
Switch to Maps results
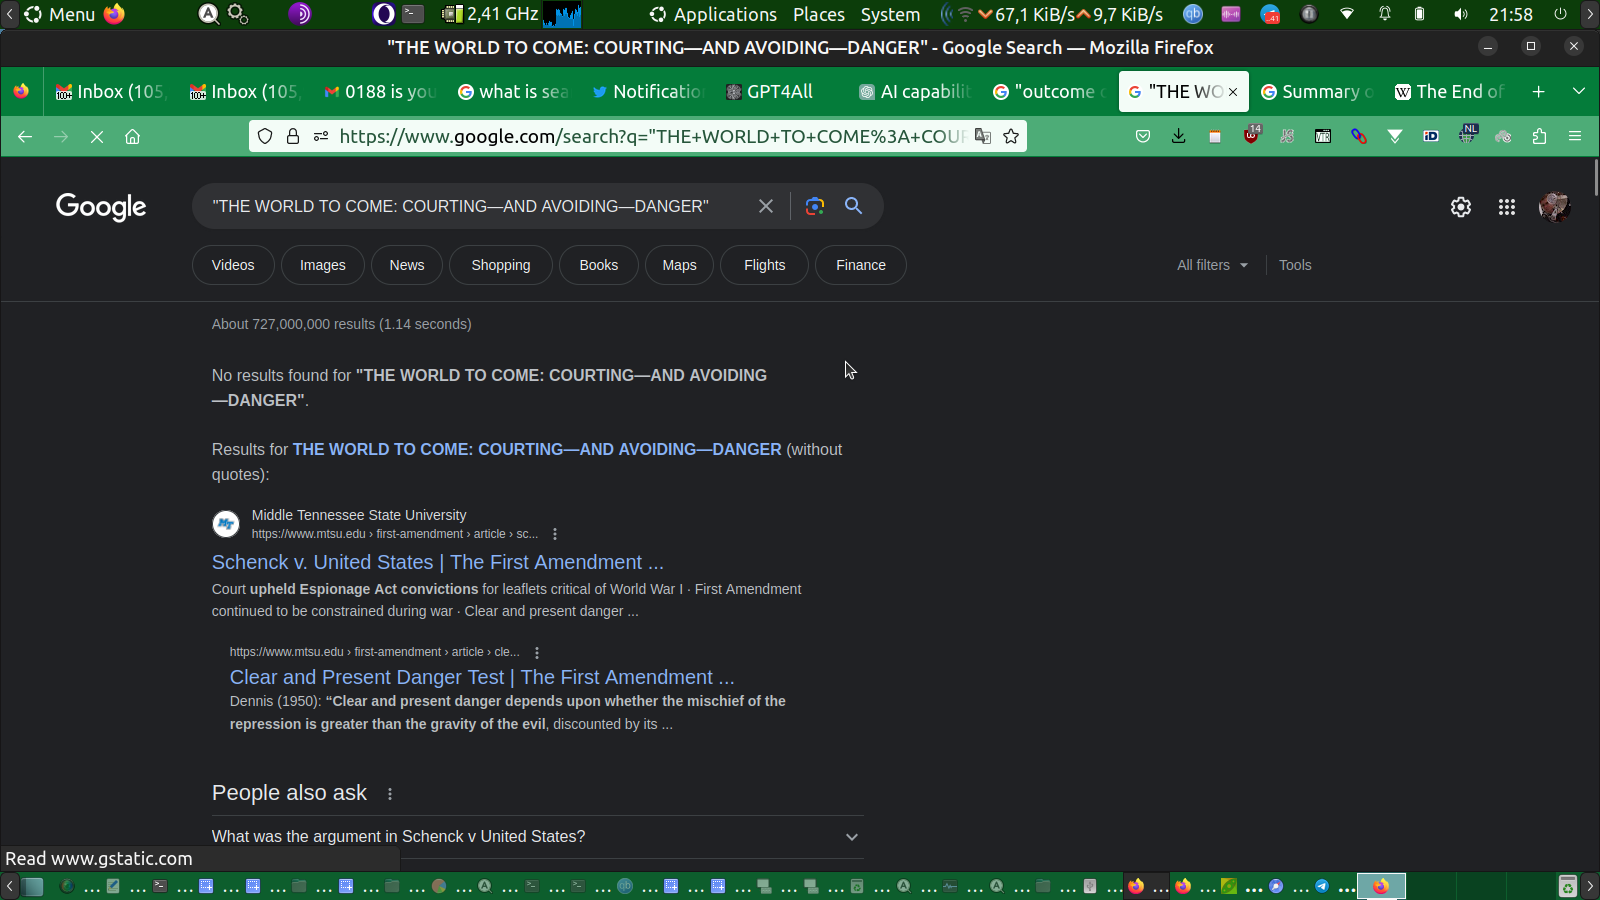click(x=680, y=265)
